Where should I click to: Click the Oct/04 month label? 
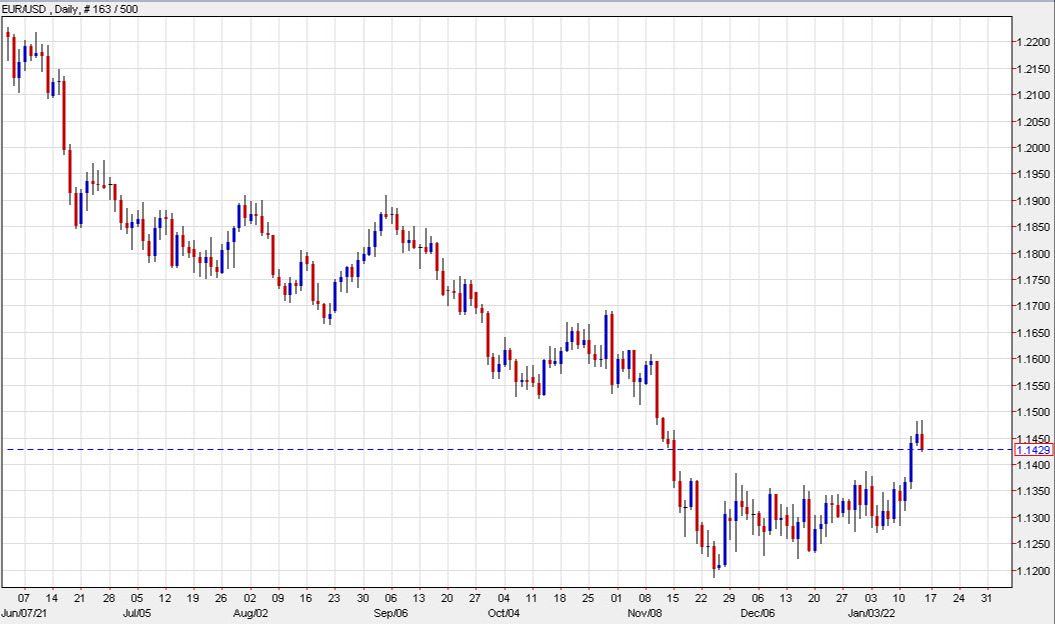(x=504, y=613)
